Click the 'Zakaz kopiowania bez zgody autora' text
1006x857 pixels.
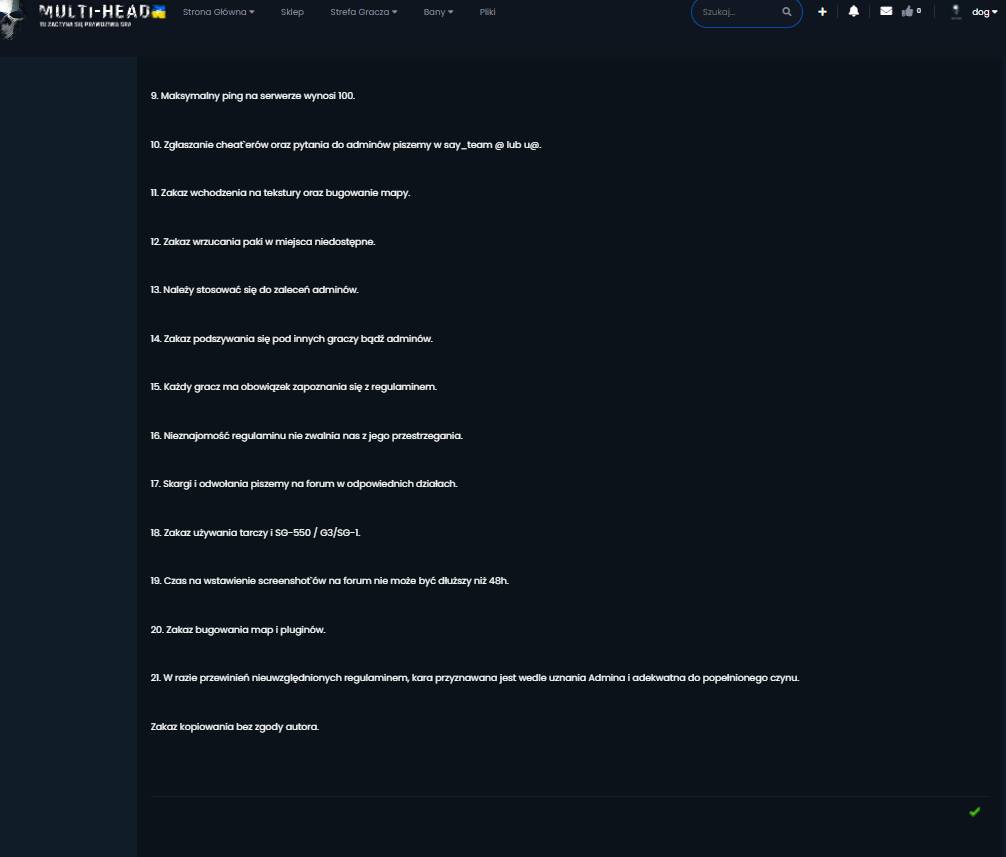(x=234, y=726)
